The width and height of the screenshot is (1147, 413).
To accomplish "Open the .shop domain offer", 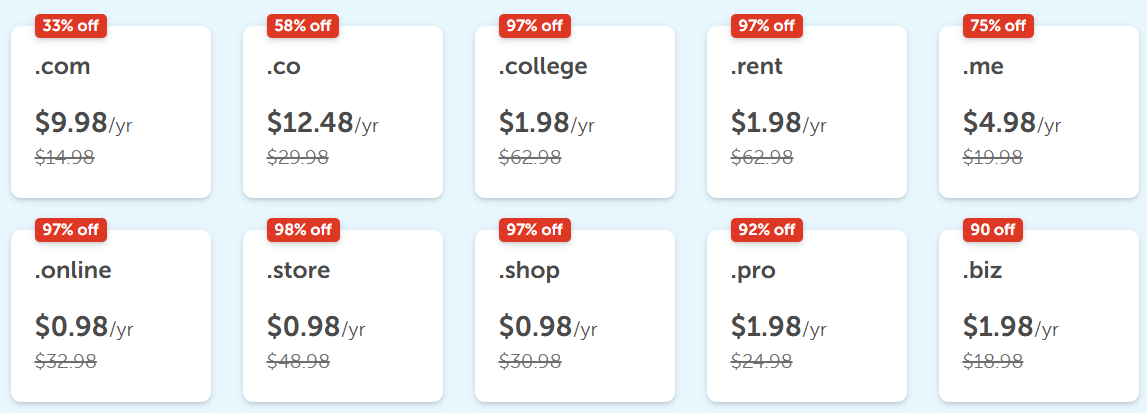I will click(x=574, y=316).
